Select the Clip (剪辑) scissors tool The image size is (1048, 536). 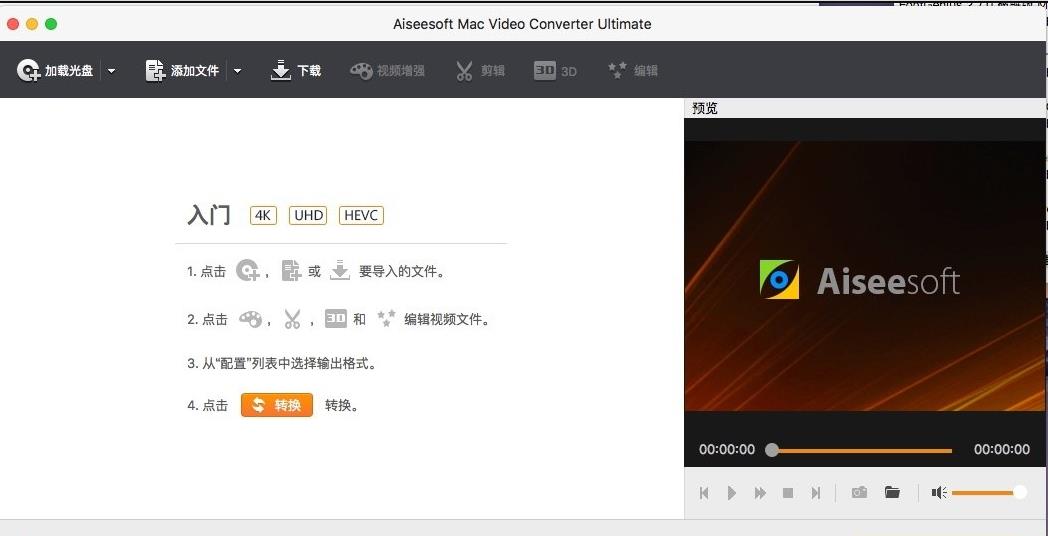(x=480, y=71)
